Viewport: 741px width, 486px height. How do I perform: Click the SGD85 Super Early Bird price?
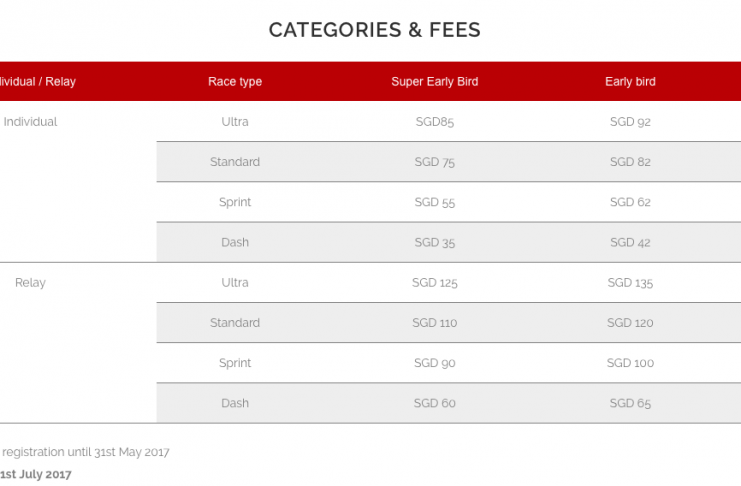435,122
